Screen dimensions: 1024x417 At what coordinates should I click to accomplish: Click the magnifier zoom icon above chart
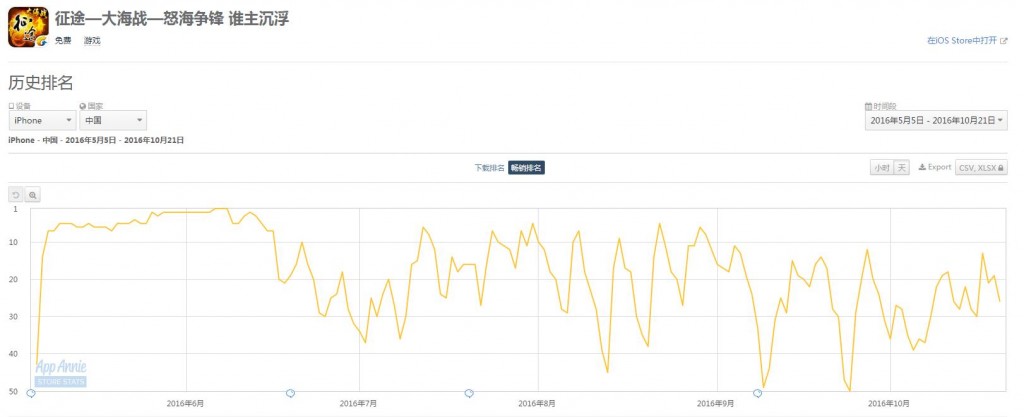33,194
